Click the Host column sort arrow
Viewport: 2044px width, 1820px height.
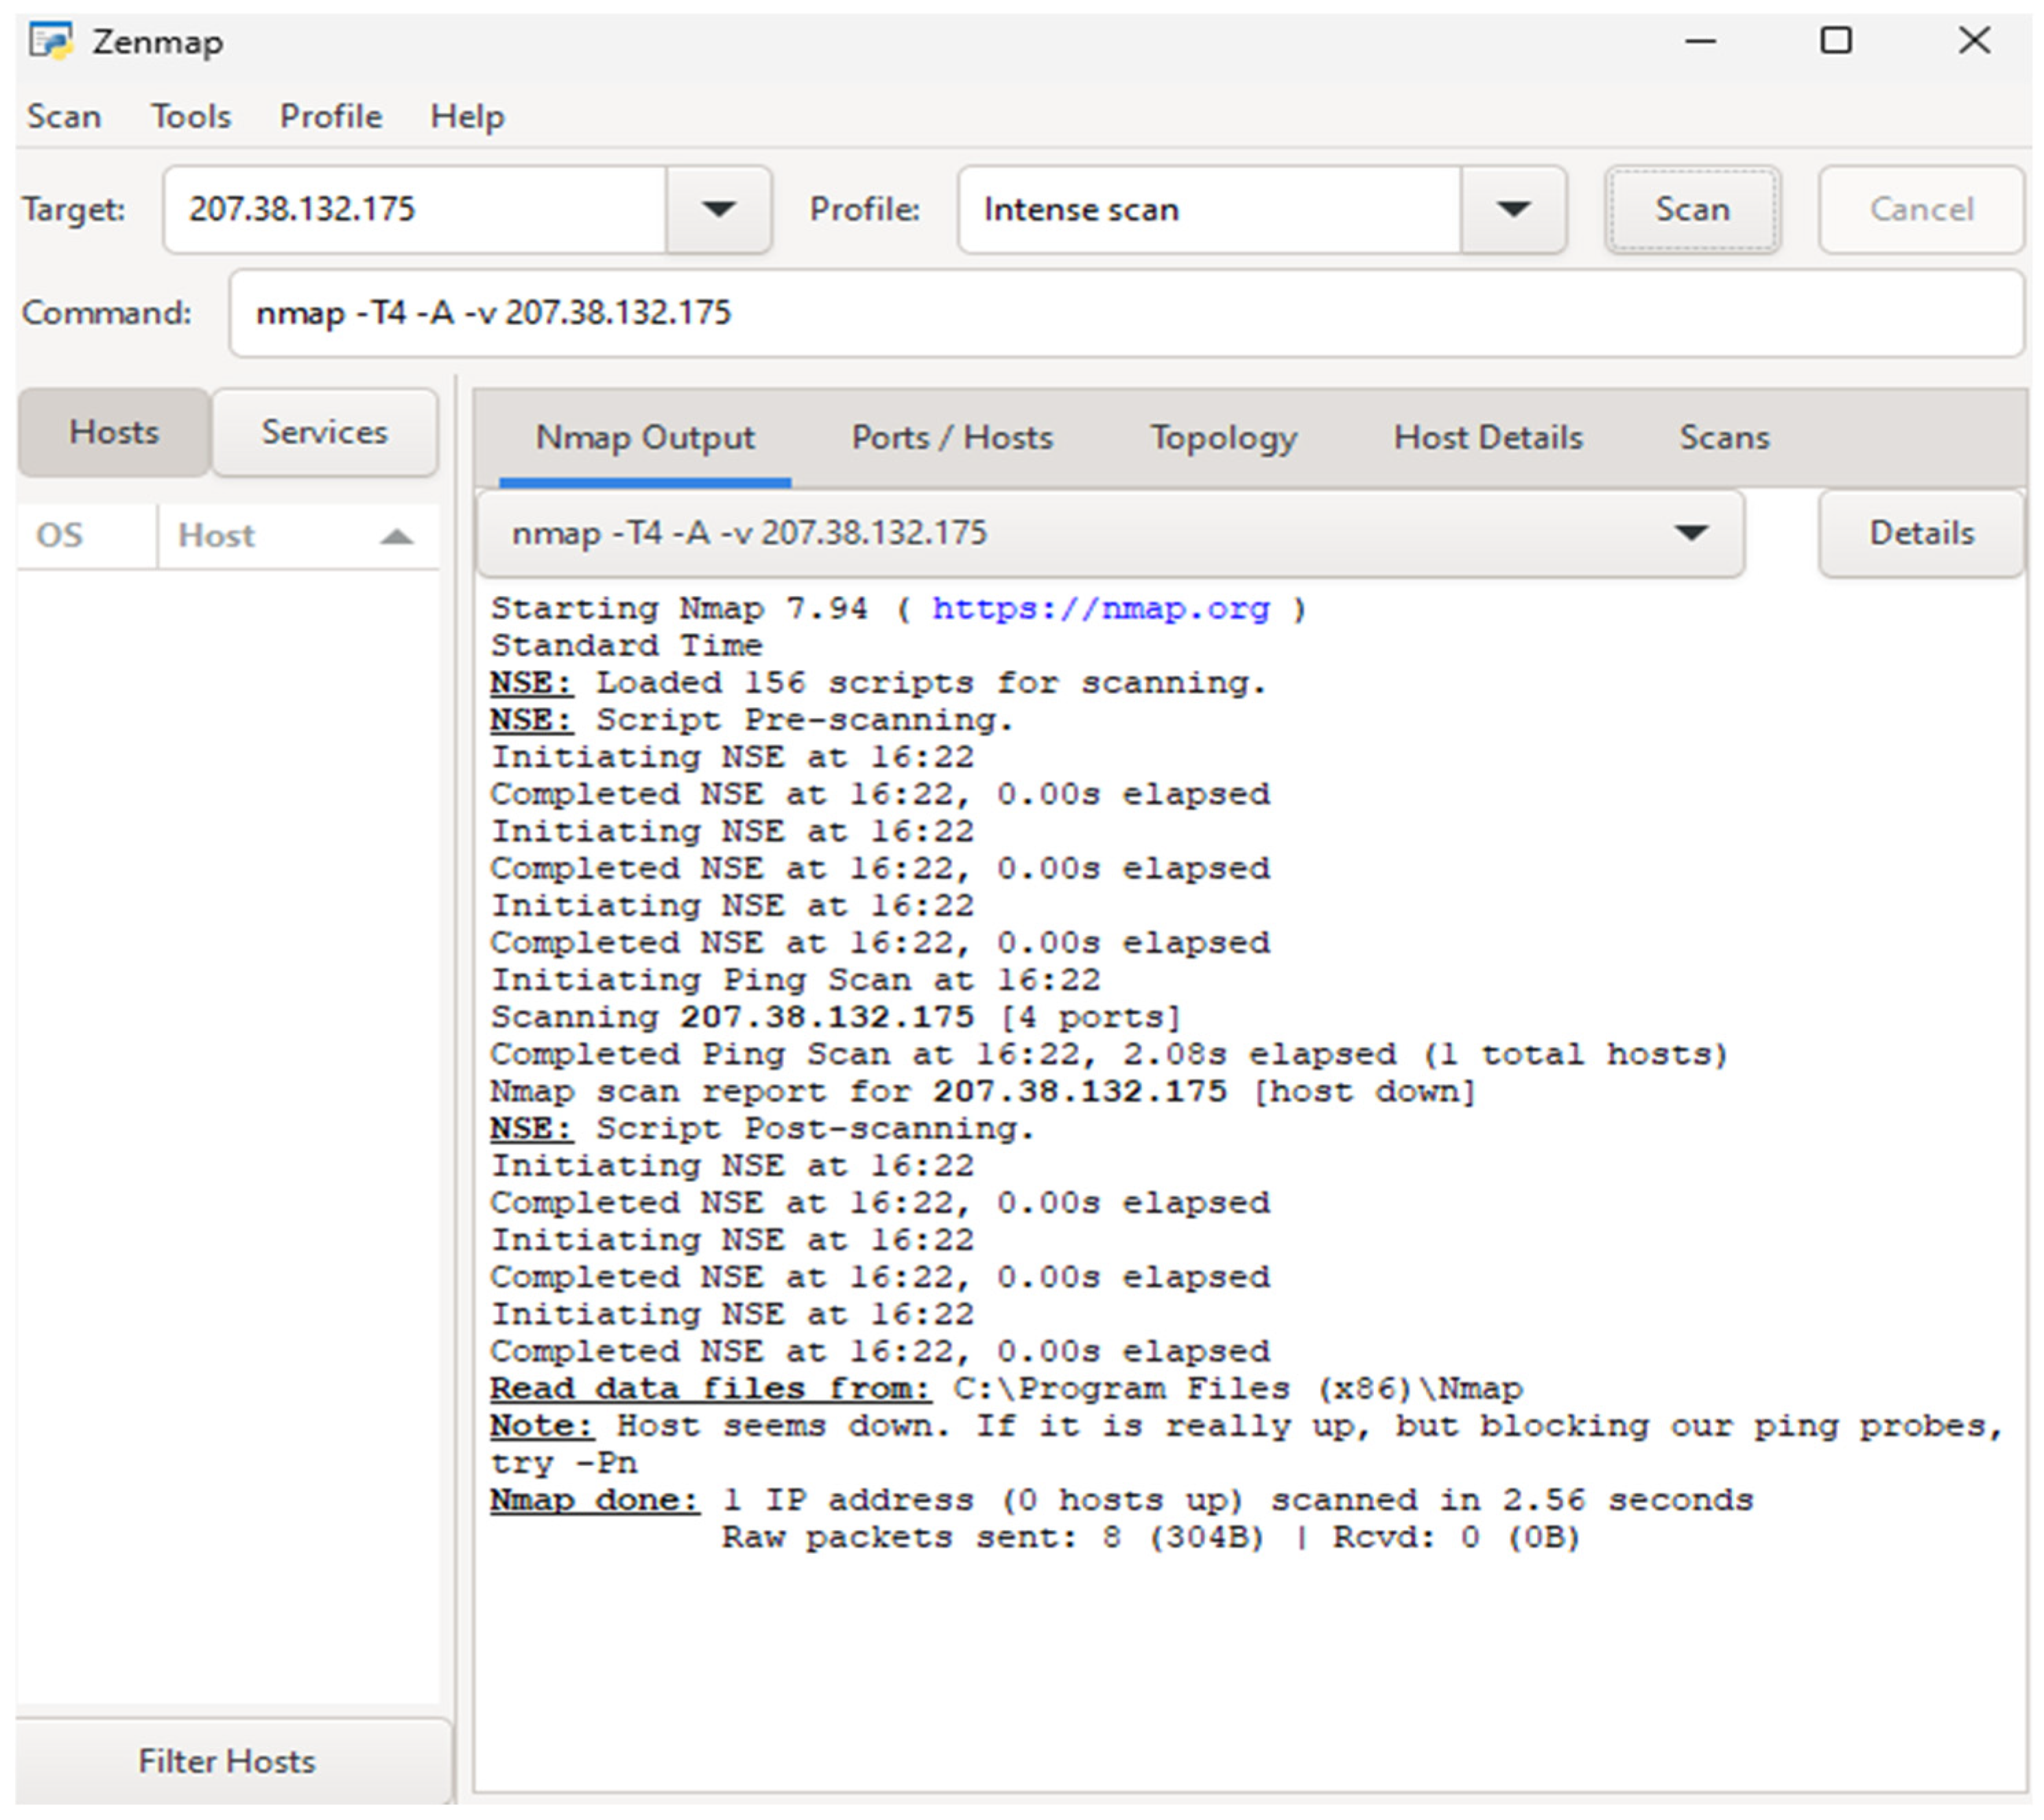(x=397, y=537)
